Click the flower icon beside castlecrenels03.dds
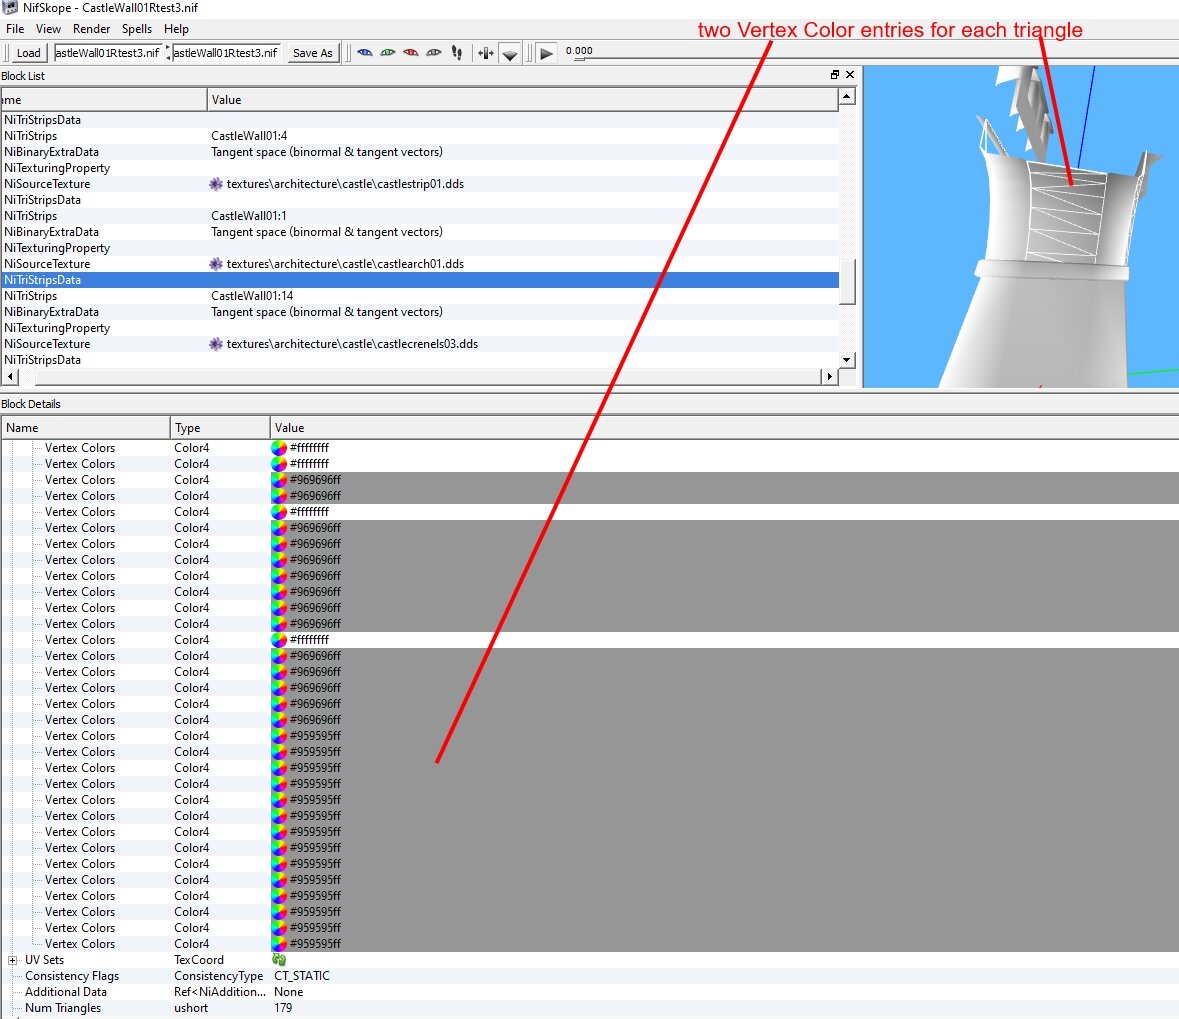The width and height of the screenshot is (1179, 1019). point(215,344)
